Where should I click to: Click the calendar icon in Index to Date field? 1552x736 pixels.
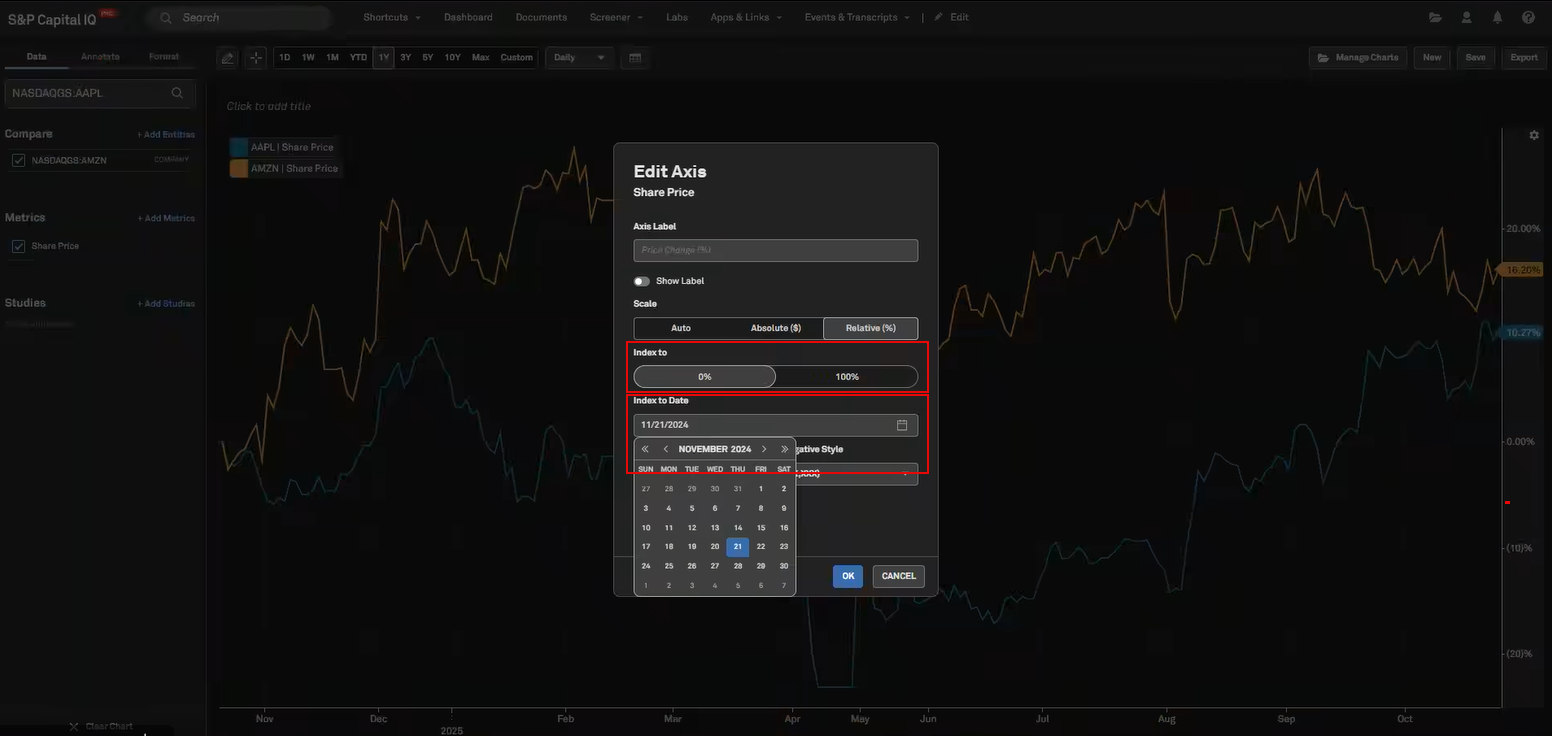pos(901,425)
